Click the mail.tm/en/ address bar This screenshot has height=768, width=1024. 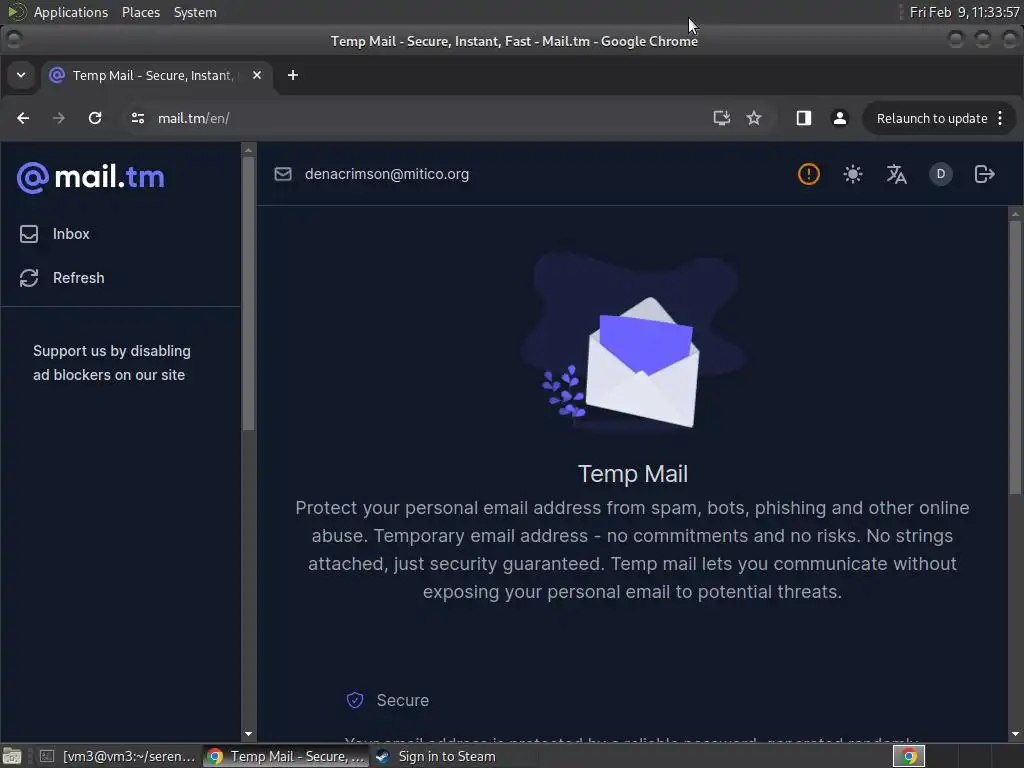[418, 118]
